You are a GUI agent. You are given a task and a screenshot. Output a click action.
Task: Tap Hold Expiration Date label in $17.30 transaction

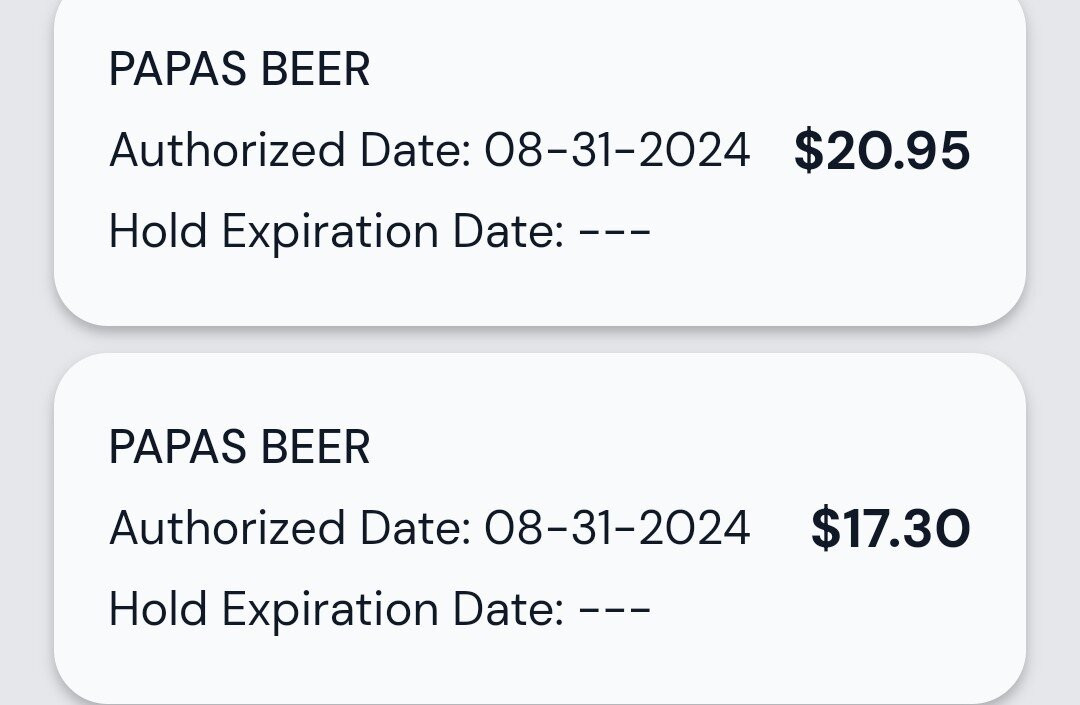tap(336, 609)
